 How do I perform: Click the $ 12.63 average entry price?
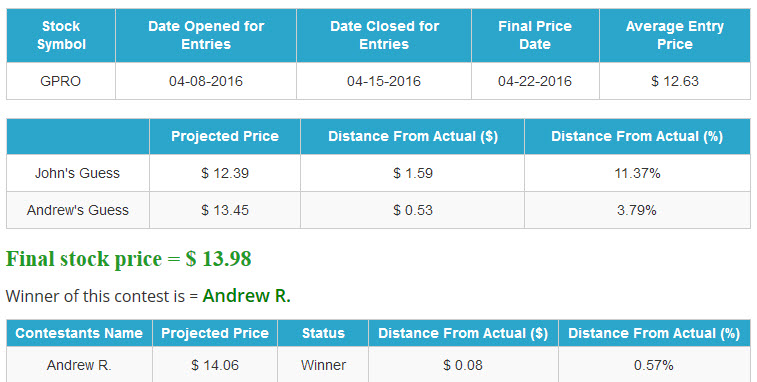(675, 81)
